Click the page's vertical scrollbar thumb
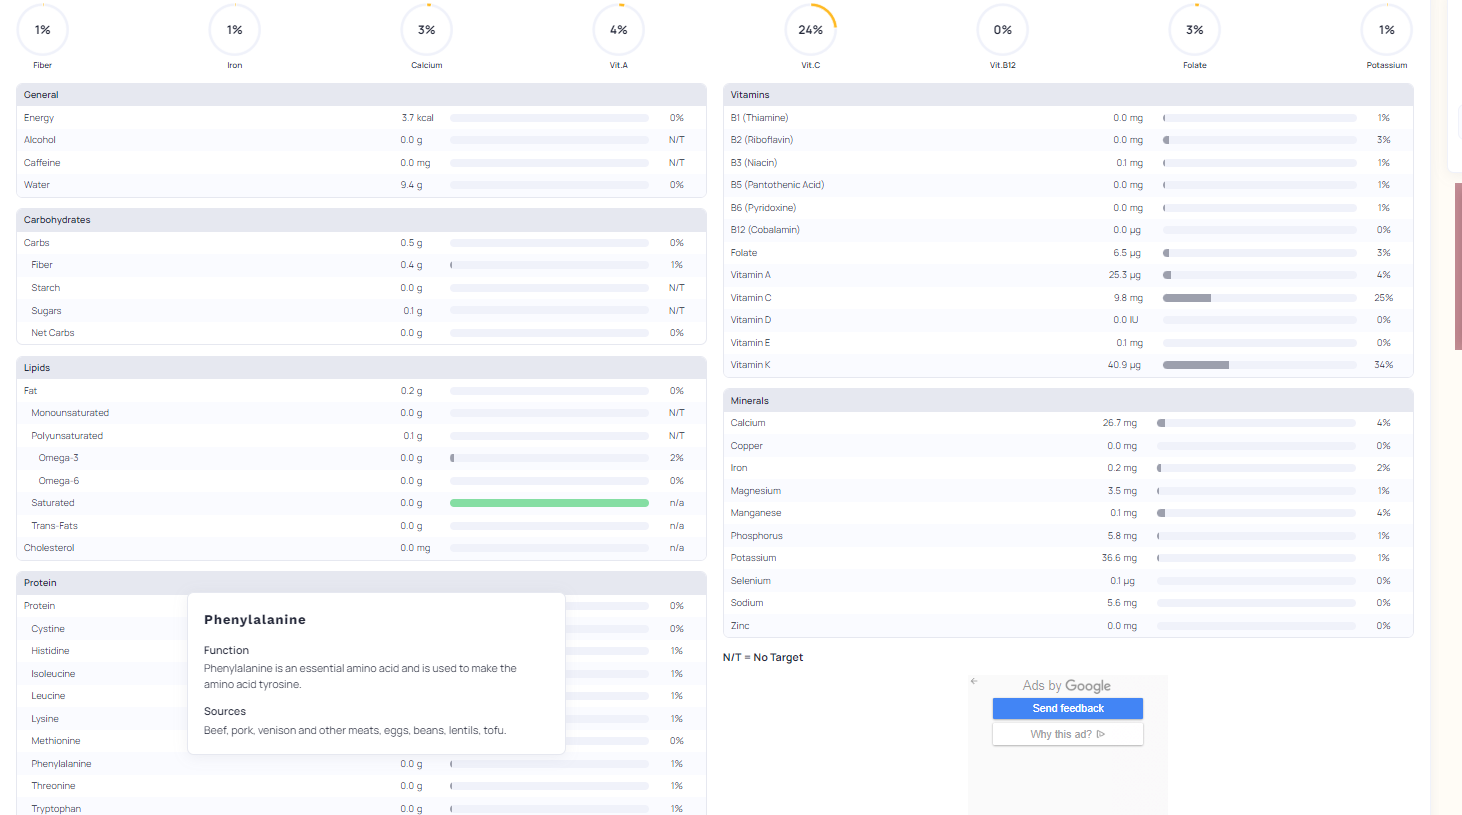The width and height of the screenshot is (1462, 815). click(x=1458, y=265)
